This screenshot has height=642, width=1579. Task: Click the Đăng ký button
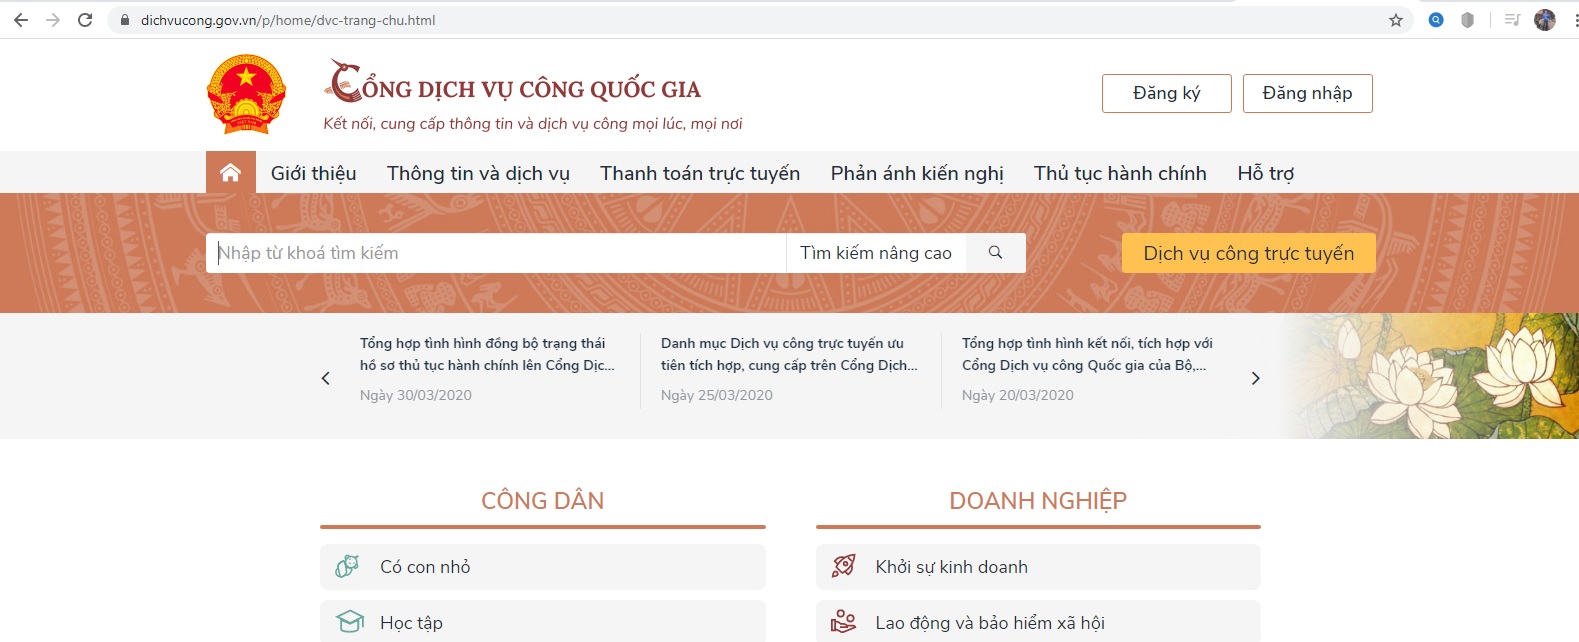pyautogui.click(x=1166, y=93)
